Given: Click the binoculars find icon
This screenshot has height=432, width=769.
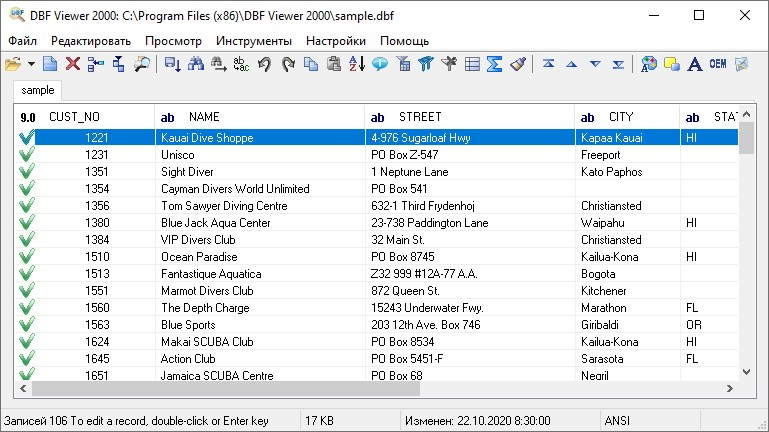Looking at the screenshot, I should coord(196,64).
